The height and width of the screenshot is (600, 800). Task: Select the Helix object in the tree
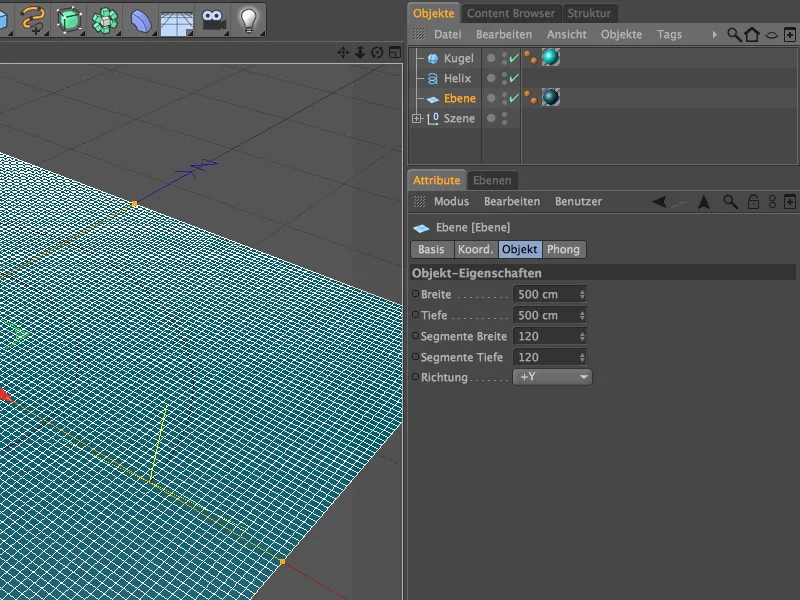click(x=457, y=78)
